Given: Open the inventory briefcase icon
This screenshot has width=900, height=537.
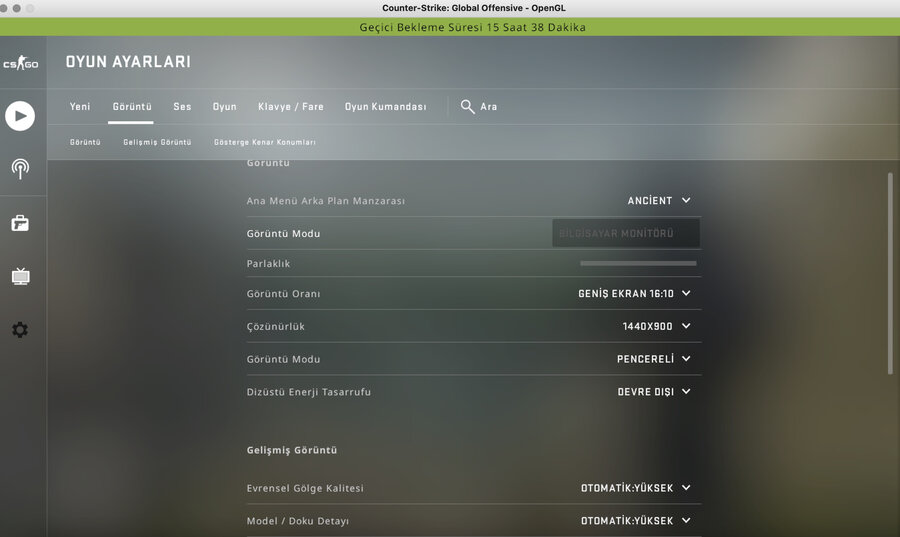Looking at the screenshot, I should 20,223.
